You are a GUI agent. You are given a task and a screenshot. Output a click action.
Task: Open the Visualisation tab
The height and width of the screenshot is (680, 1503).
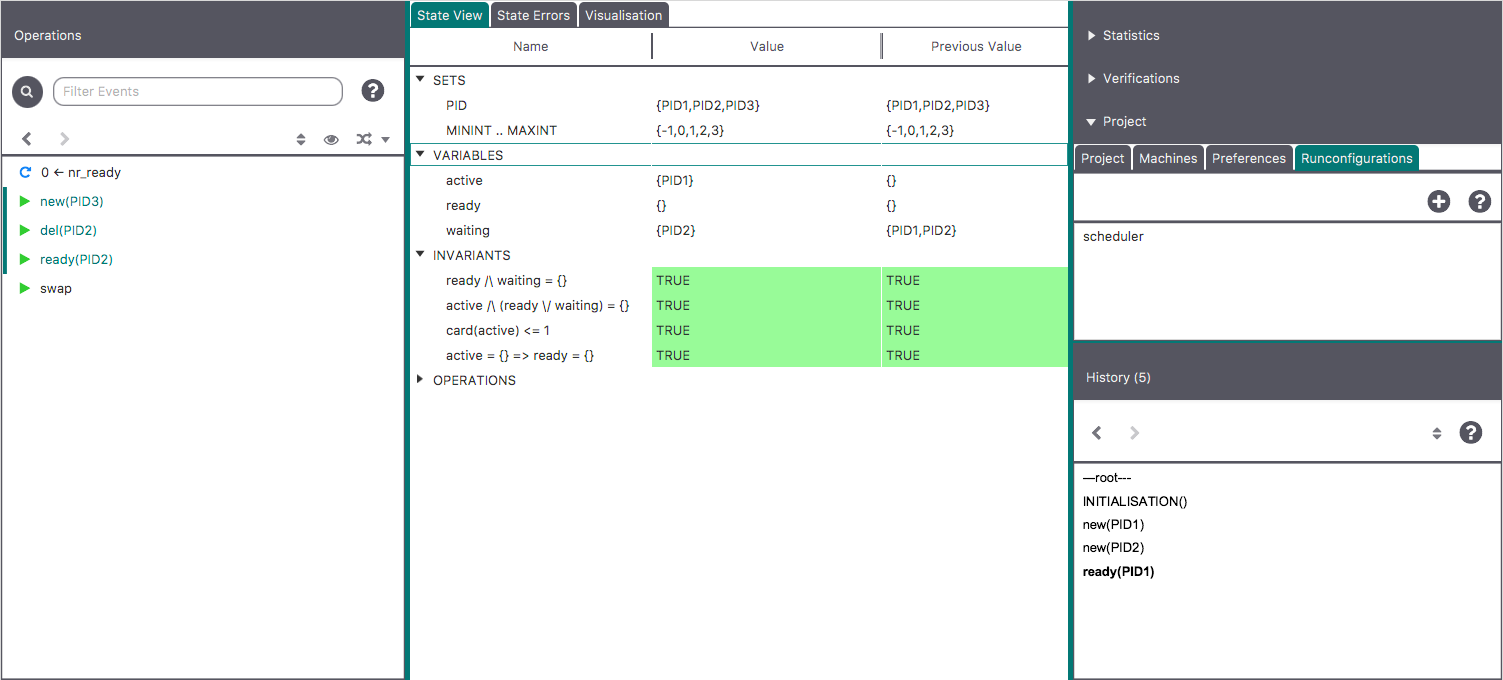click(623, 15)
